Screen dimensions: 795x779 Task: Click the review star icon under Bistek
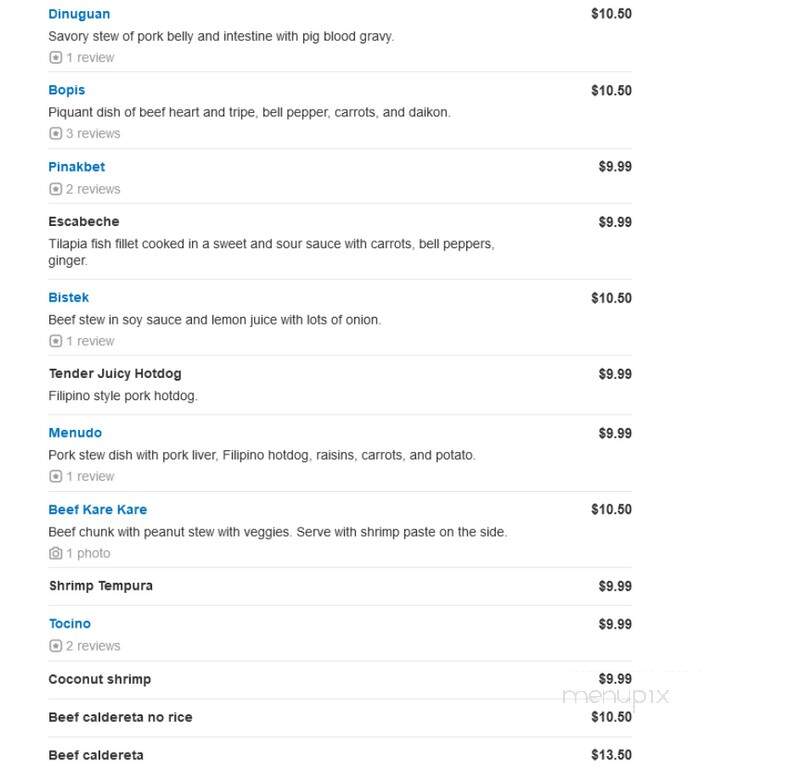[55, 341]
